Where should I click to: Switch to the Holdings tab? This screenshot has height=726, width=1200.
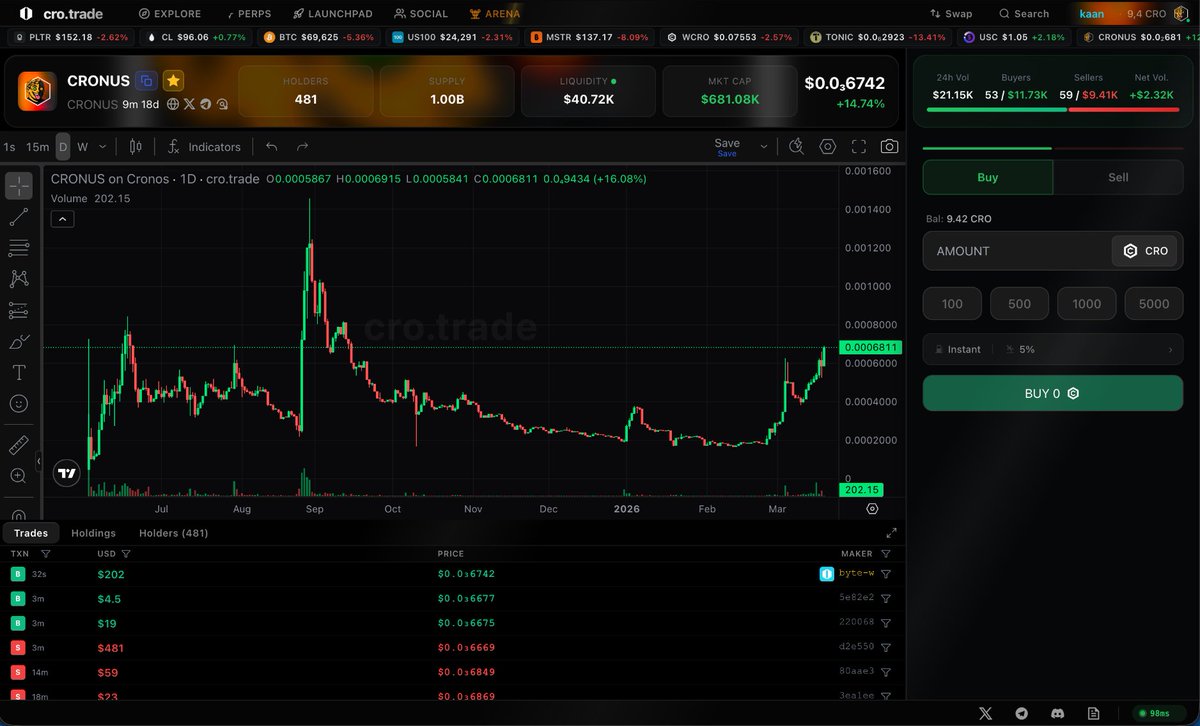(x=94, y=533)
